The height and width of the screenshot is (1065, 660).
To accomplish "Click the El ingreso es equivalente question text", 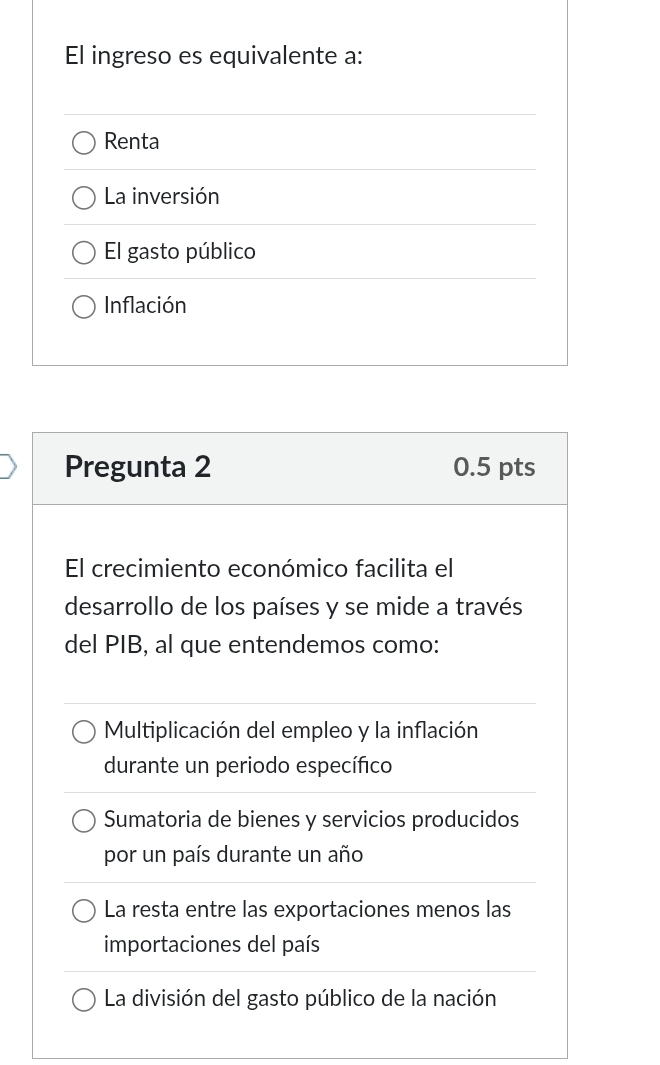I will (214, 56).
